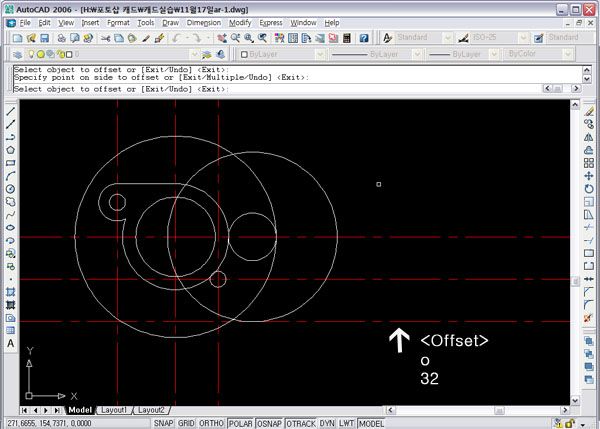Click the ByLayer color square swatch
This screenshot has width=600, height=429.
tap(244, 54)
